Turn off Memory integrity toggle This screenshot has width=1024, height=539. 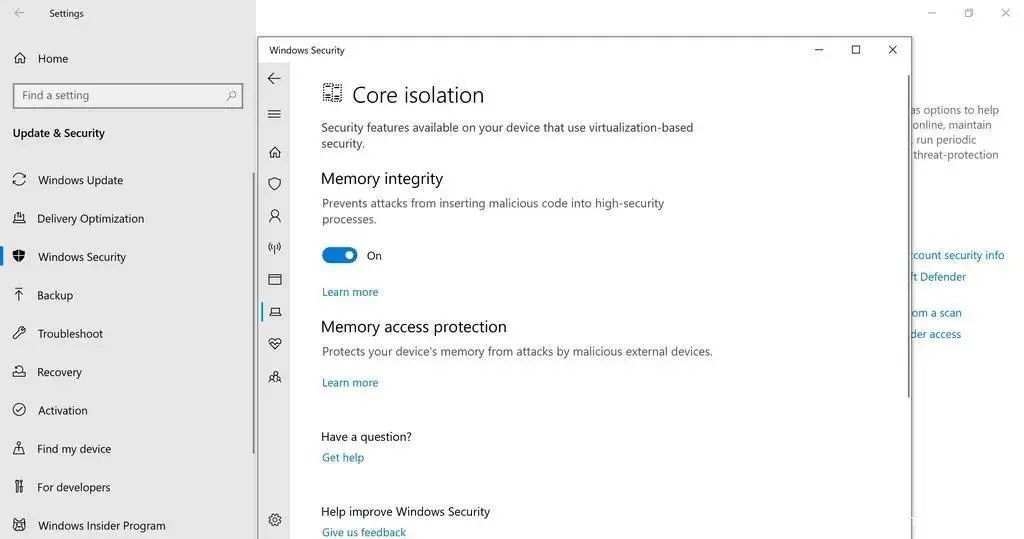click(340, 255)
